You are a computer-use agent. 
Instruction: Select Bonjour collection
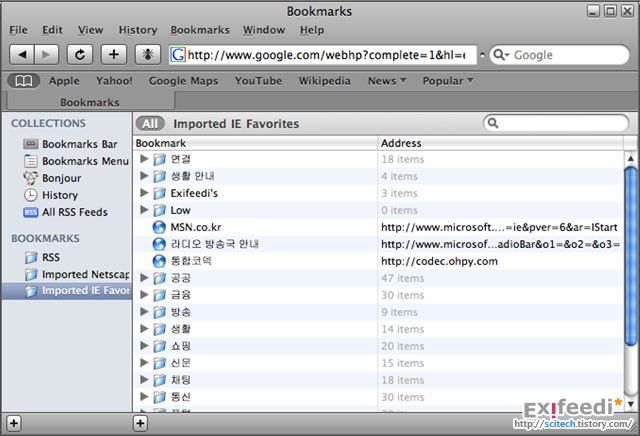pos(52,178)
